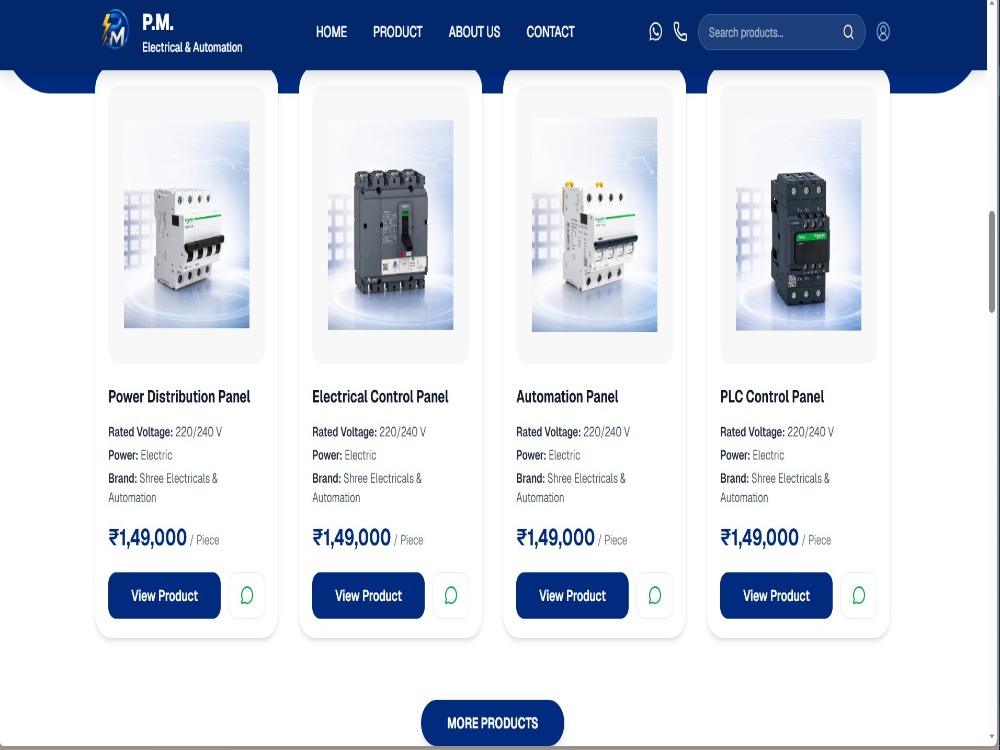1000x750 pixels.
Task: Click the ₹1,49,000 price on PLC Control Panel
Action: point(759,538)
